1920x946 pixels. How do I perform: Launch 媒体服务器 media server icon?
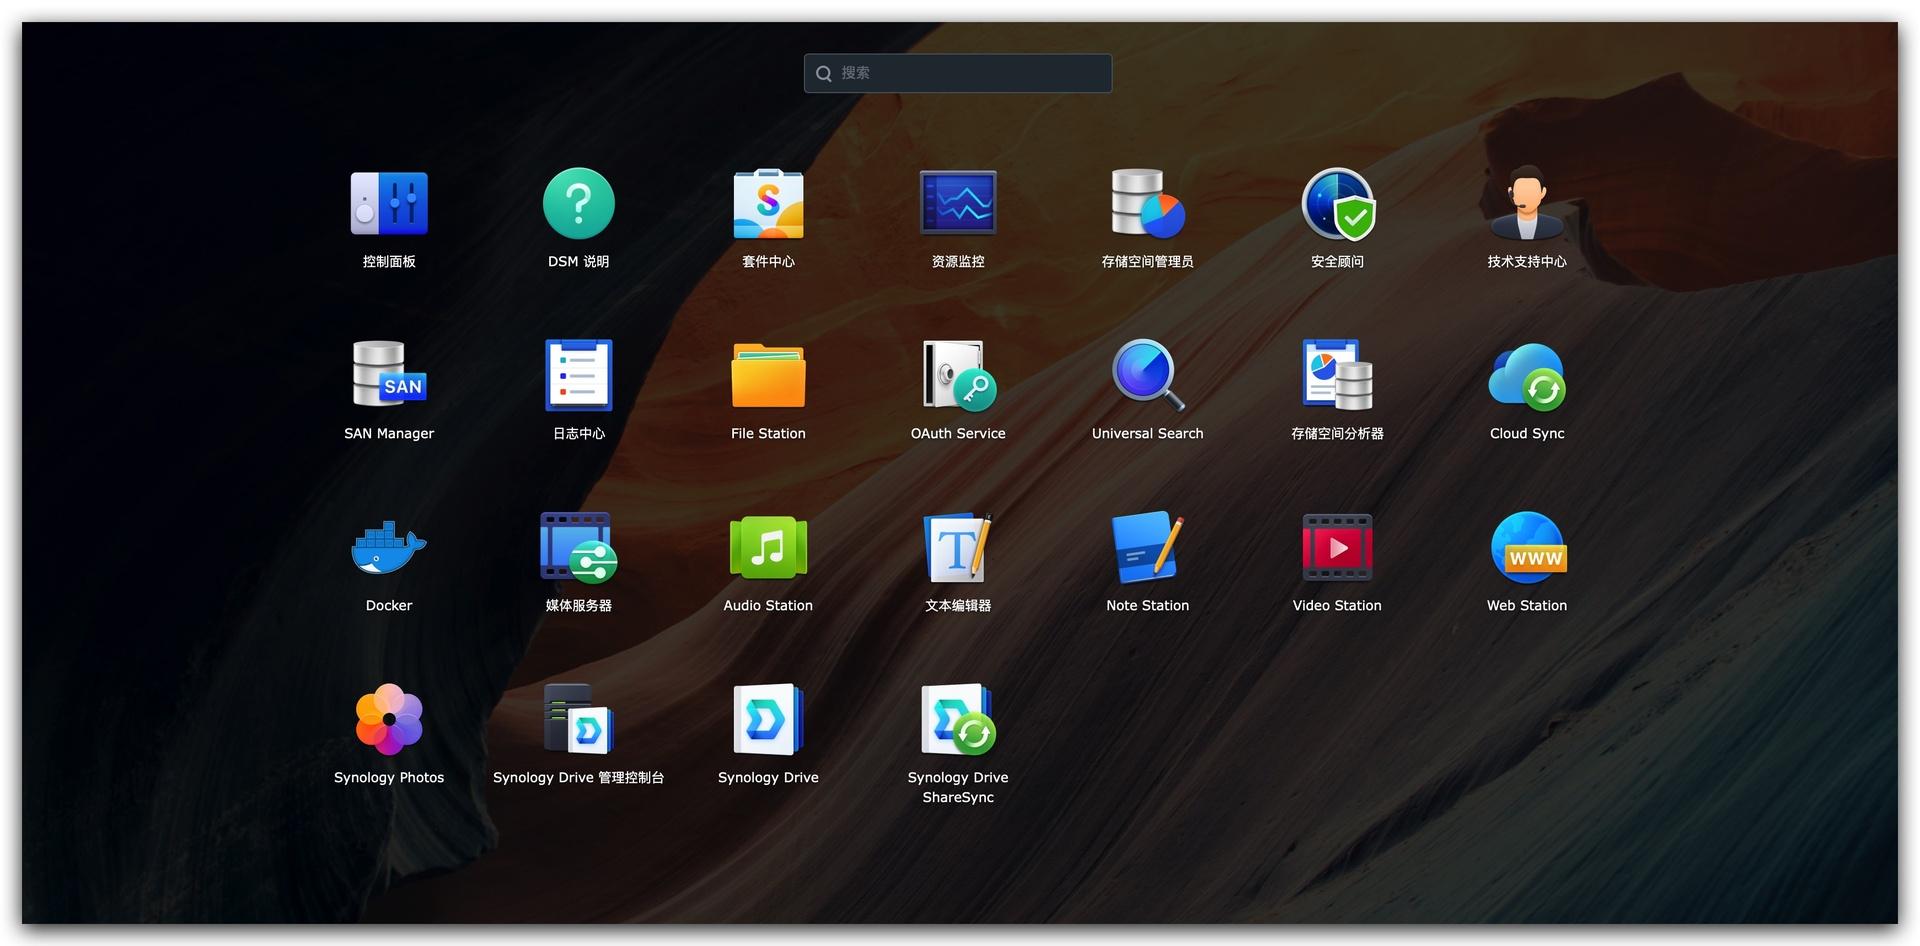578,547
